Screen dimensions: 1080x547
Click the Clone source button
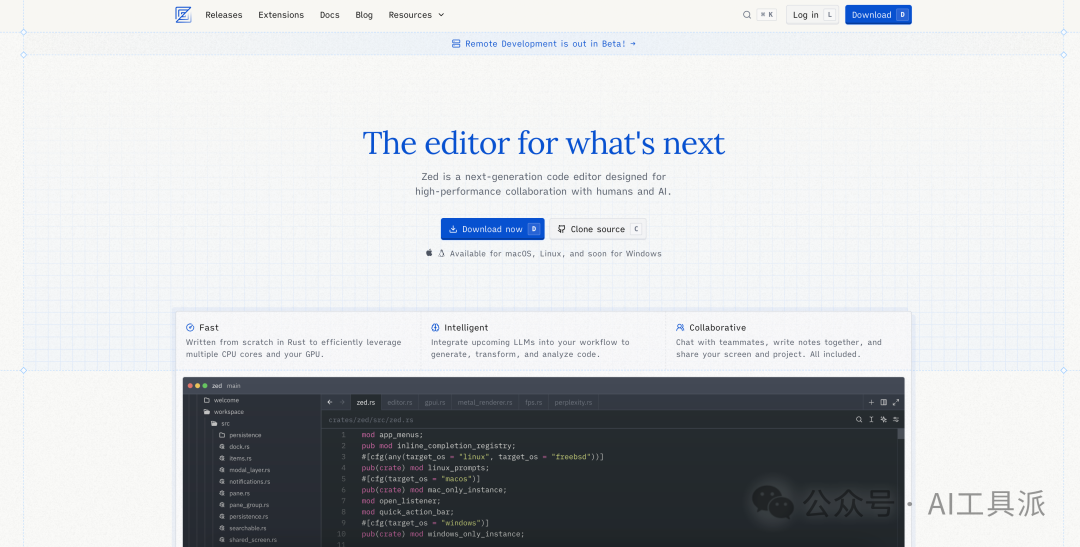(x=598, y=229)
